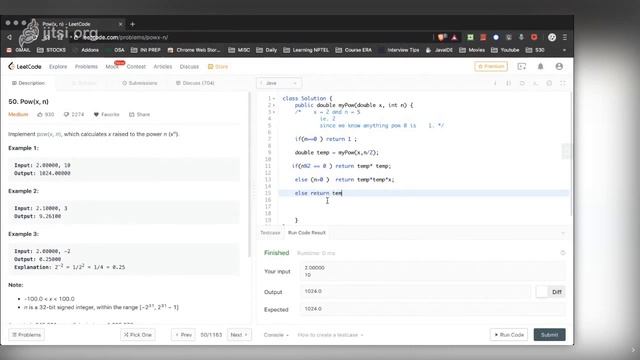Screen dimensions: 640x360
Task: Switch to the Run Code Result tab
Action: click(x=307, y=233)
